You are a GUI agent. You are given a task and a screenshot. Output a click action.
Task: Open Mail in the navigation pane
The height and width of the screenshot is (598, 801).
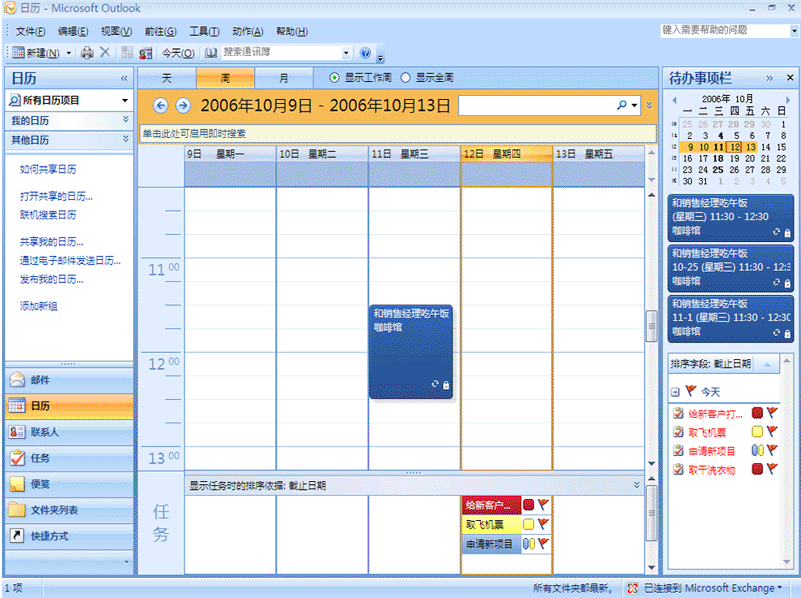pos(40,380)
